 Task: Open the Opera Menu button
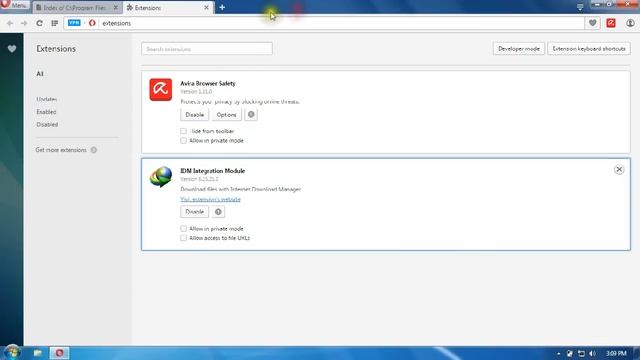[14, 5]
